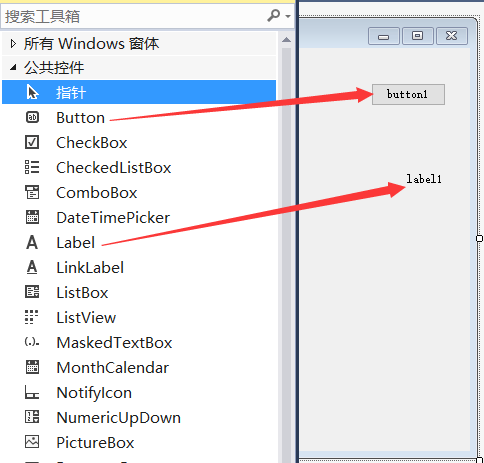484x463 pixels.
Task: Select the 'CheckedListBox' toolbox entry text
Action: pyautogui.click(x=114, y=168)
